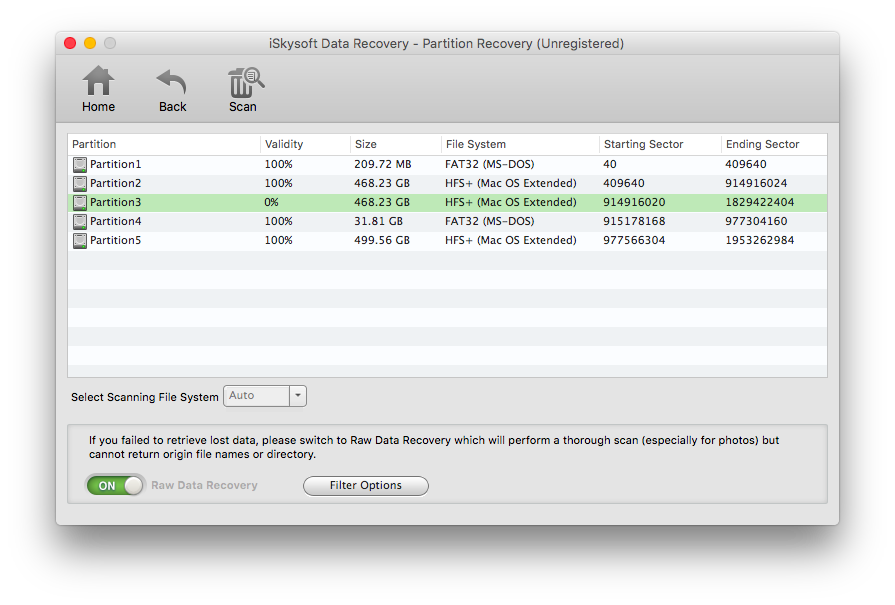Close the window with the red button
Viewport: 895px width, 605px height.
pyautogui.click(x=70, y=43)
